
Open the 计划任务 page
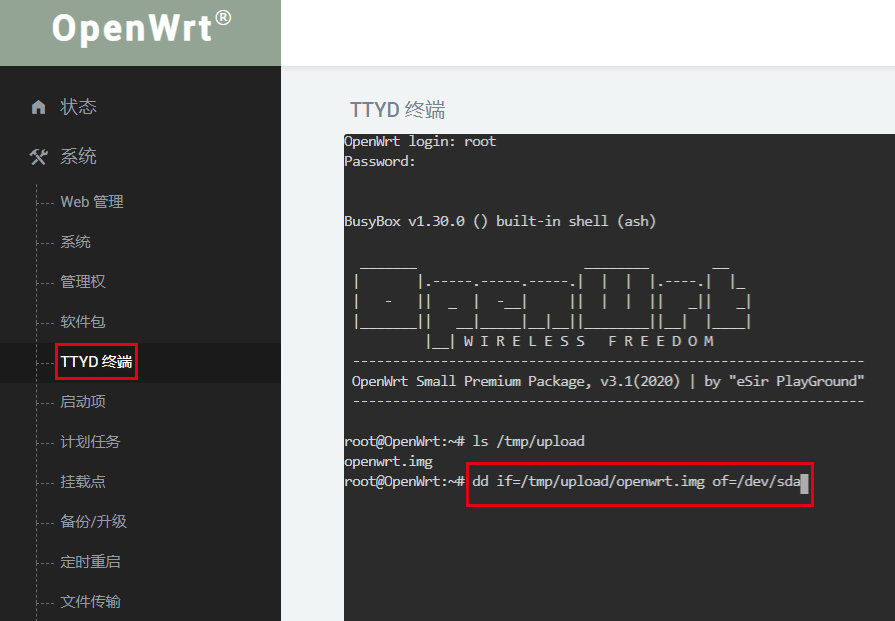point(90,442)
